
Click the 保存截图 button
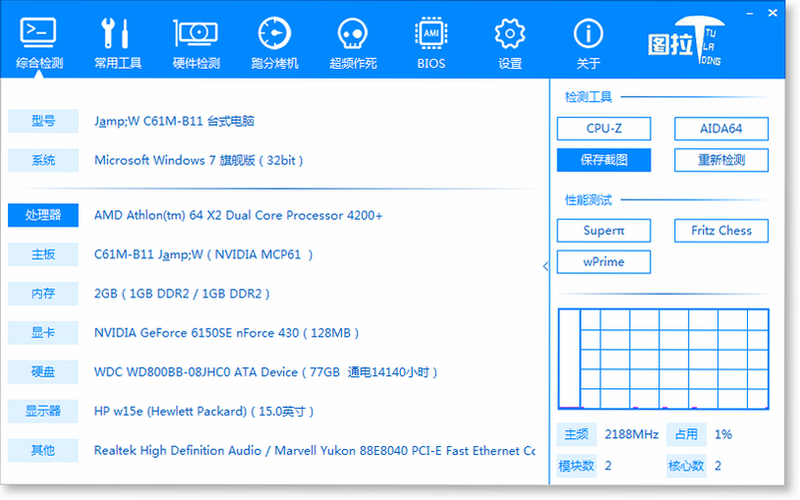tap(604, 160)
